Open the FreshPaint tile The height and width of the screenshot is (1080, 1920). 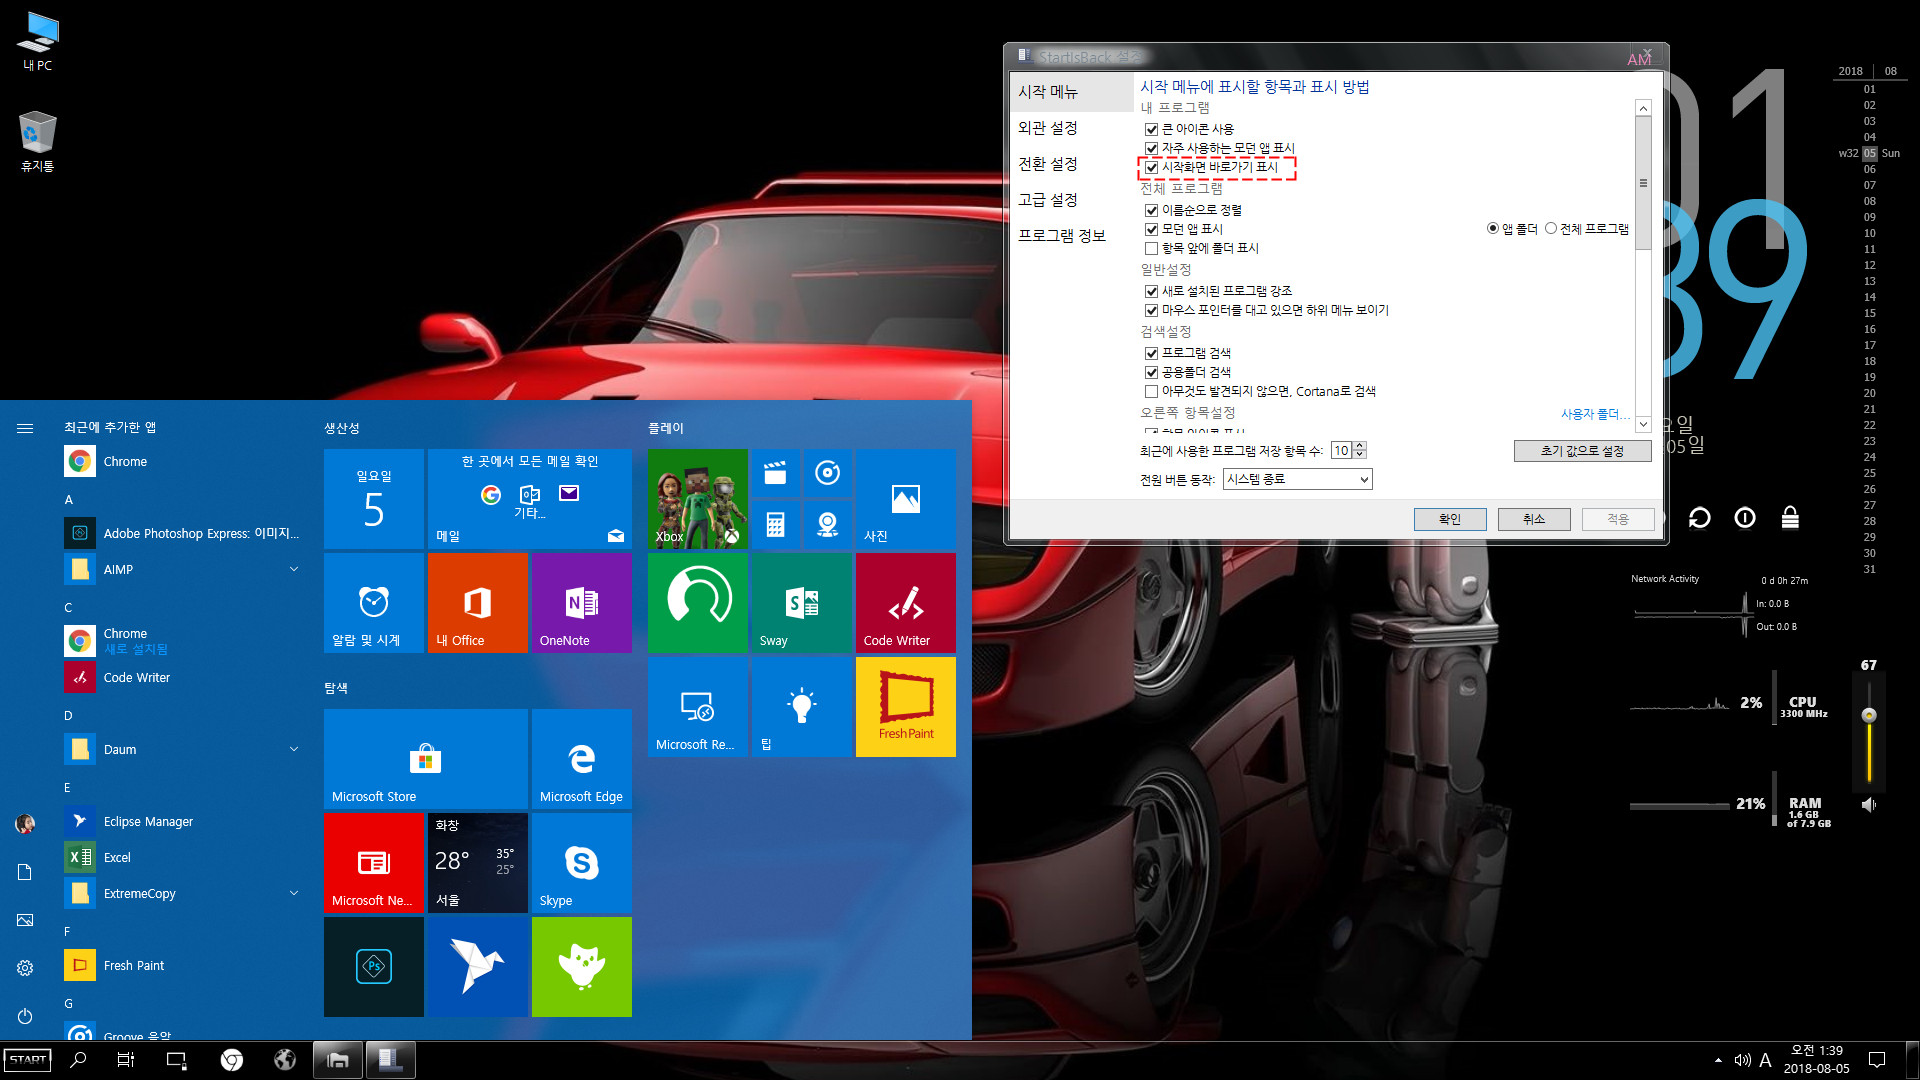tap(905, 707)
